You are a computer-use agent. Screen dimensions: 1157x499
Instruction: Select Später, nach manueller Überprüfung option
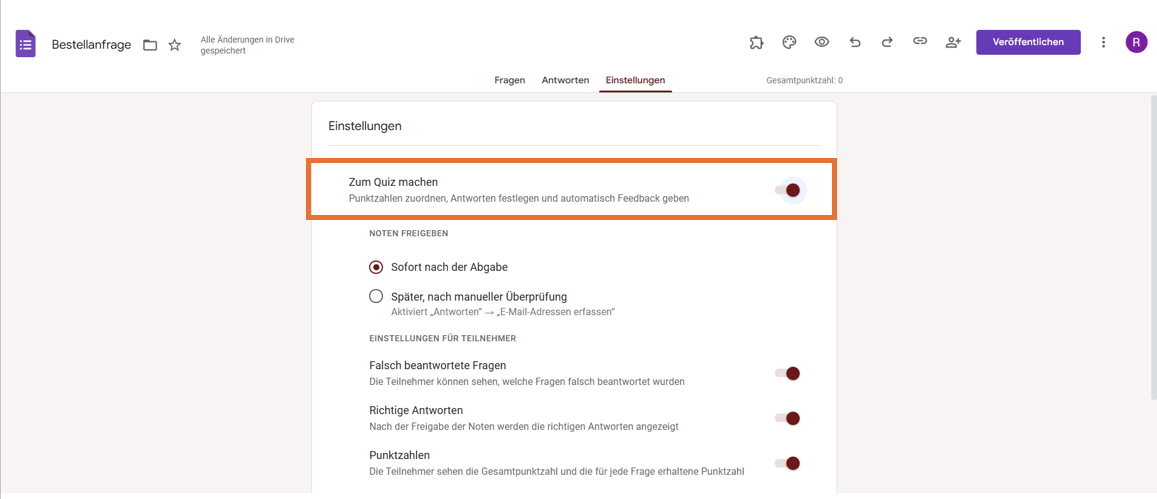[376, 297]
